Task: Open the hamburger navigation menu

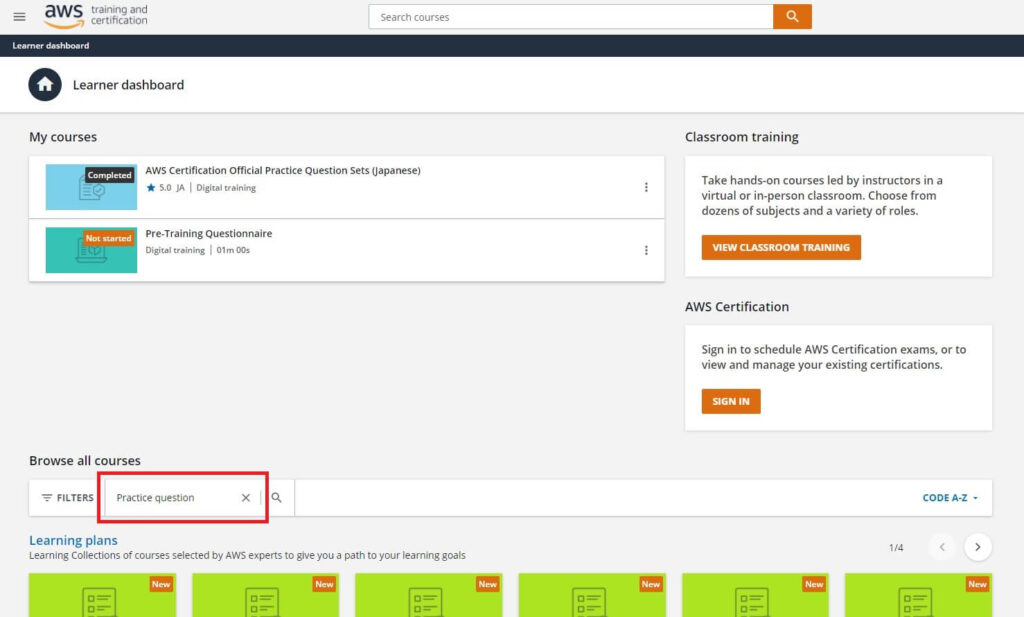Action: [19, 17]
